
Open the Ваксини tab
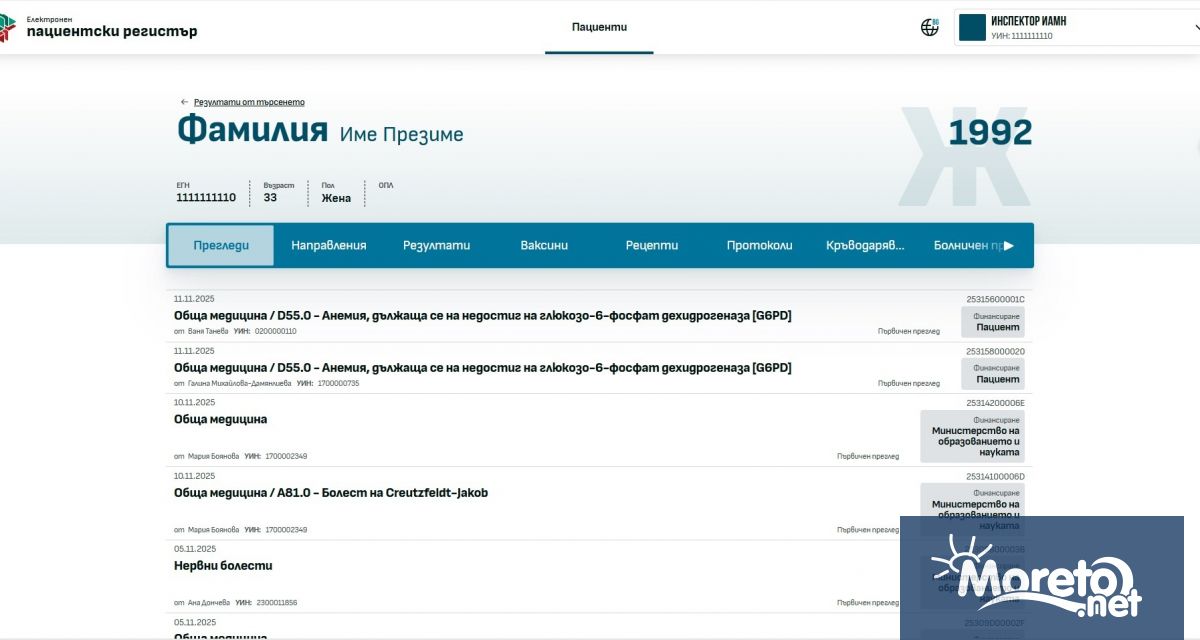pos(542,244)
